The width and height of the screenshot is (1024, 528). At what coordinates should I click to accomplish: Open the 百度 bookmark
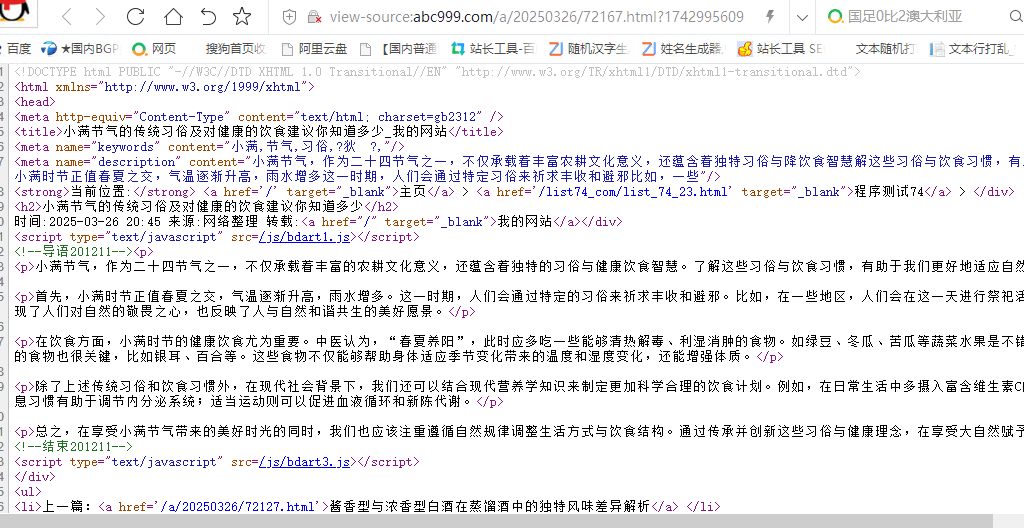coord(16,48)
